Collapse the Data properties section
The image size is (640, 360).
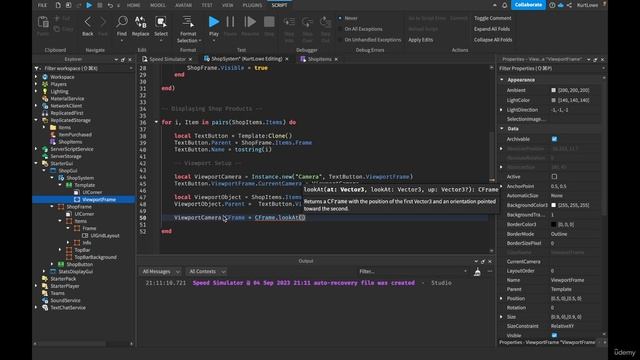502,129
